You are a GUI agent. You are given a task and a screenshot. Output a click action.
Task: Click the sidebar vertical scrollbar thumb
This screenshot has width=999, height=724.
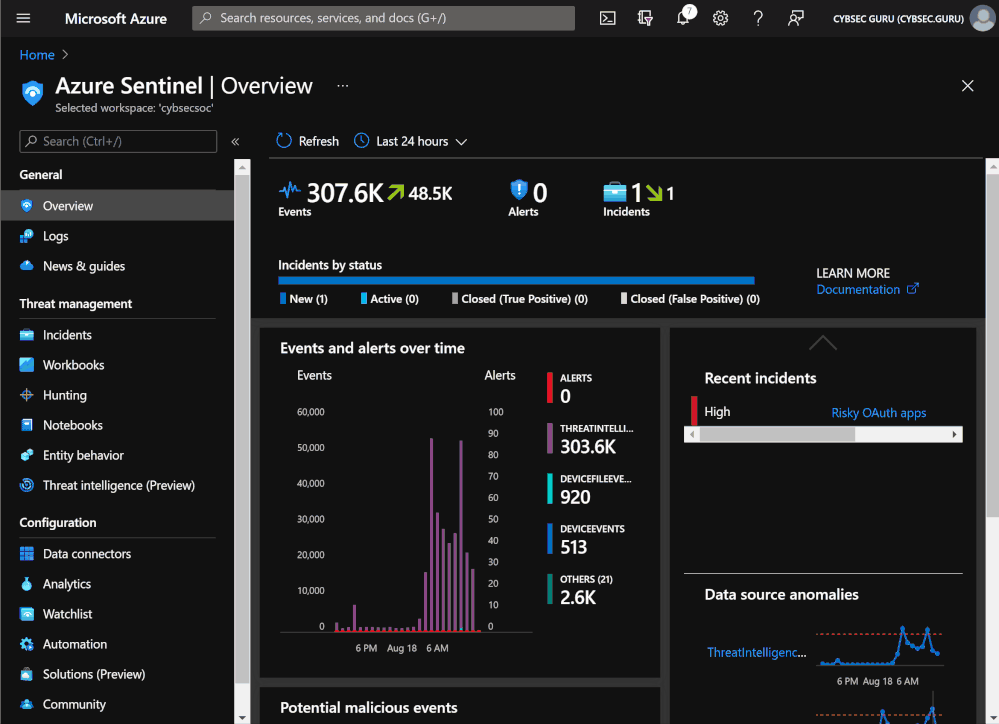[242, 430]
